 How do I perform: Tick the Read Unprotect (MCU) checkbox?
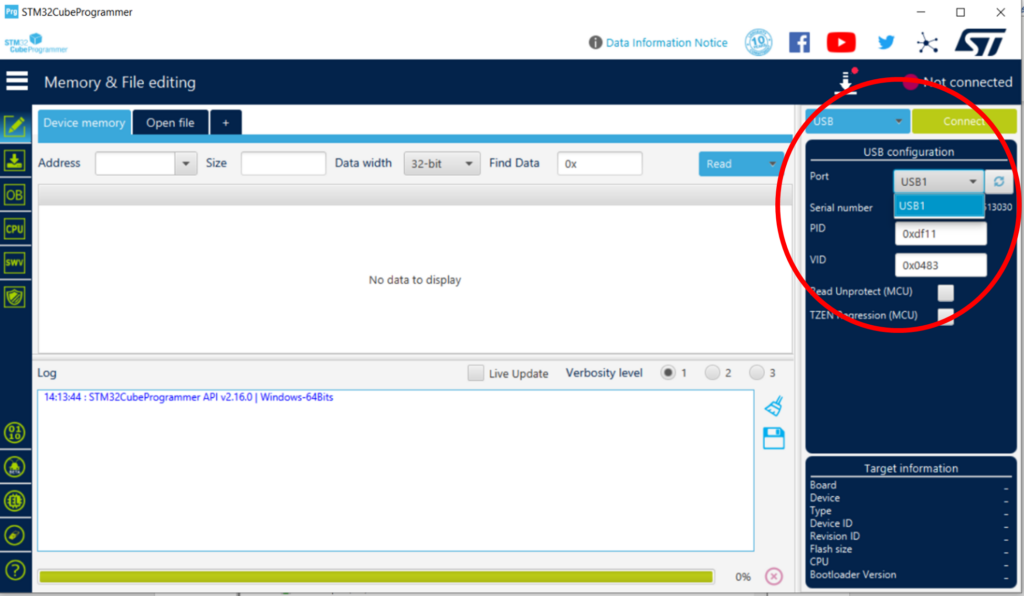(945, 292)
